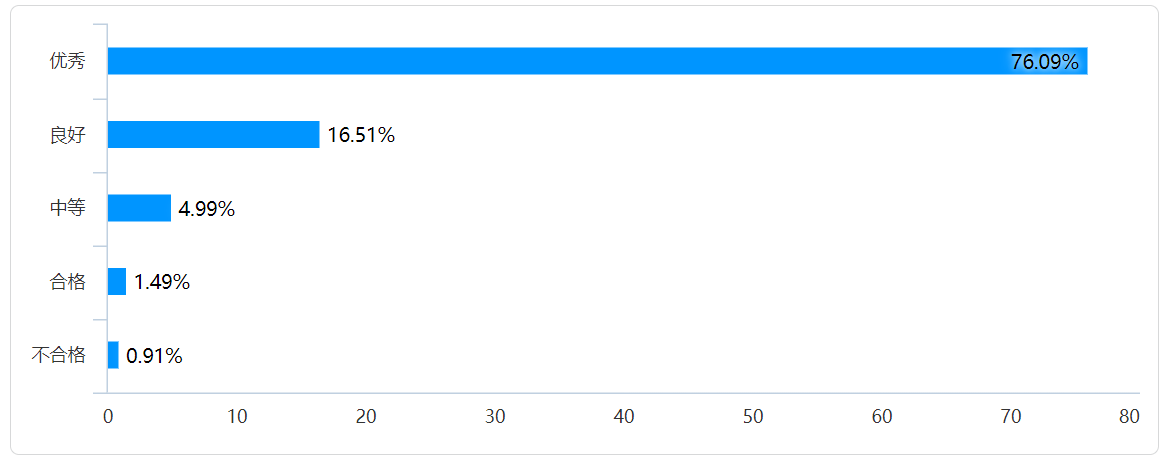Select the 合格 axis label

[x=68, y=282]
